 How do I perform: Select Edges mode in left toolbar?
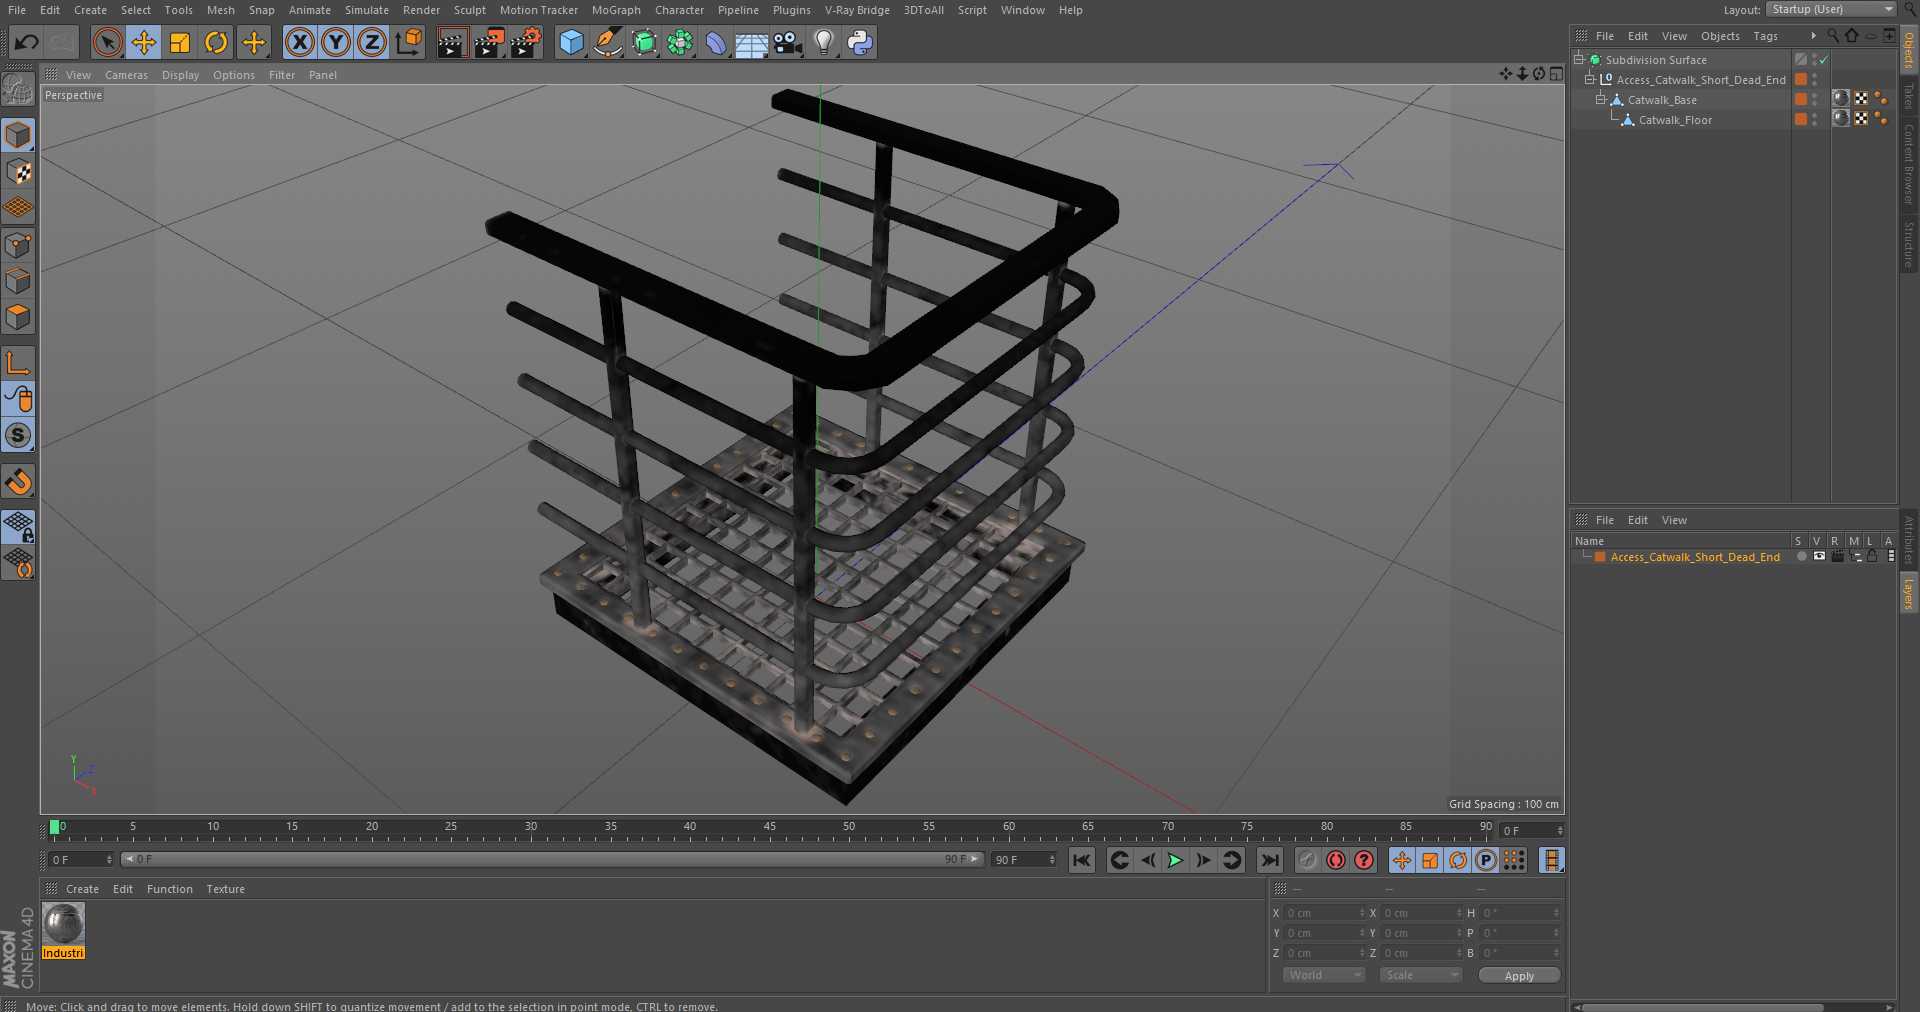click(x=18, y=281)
